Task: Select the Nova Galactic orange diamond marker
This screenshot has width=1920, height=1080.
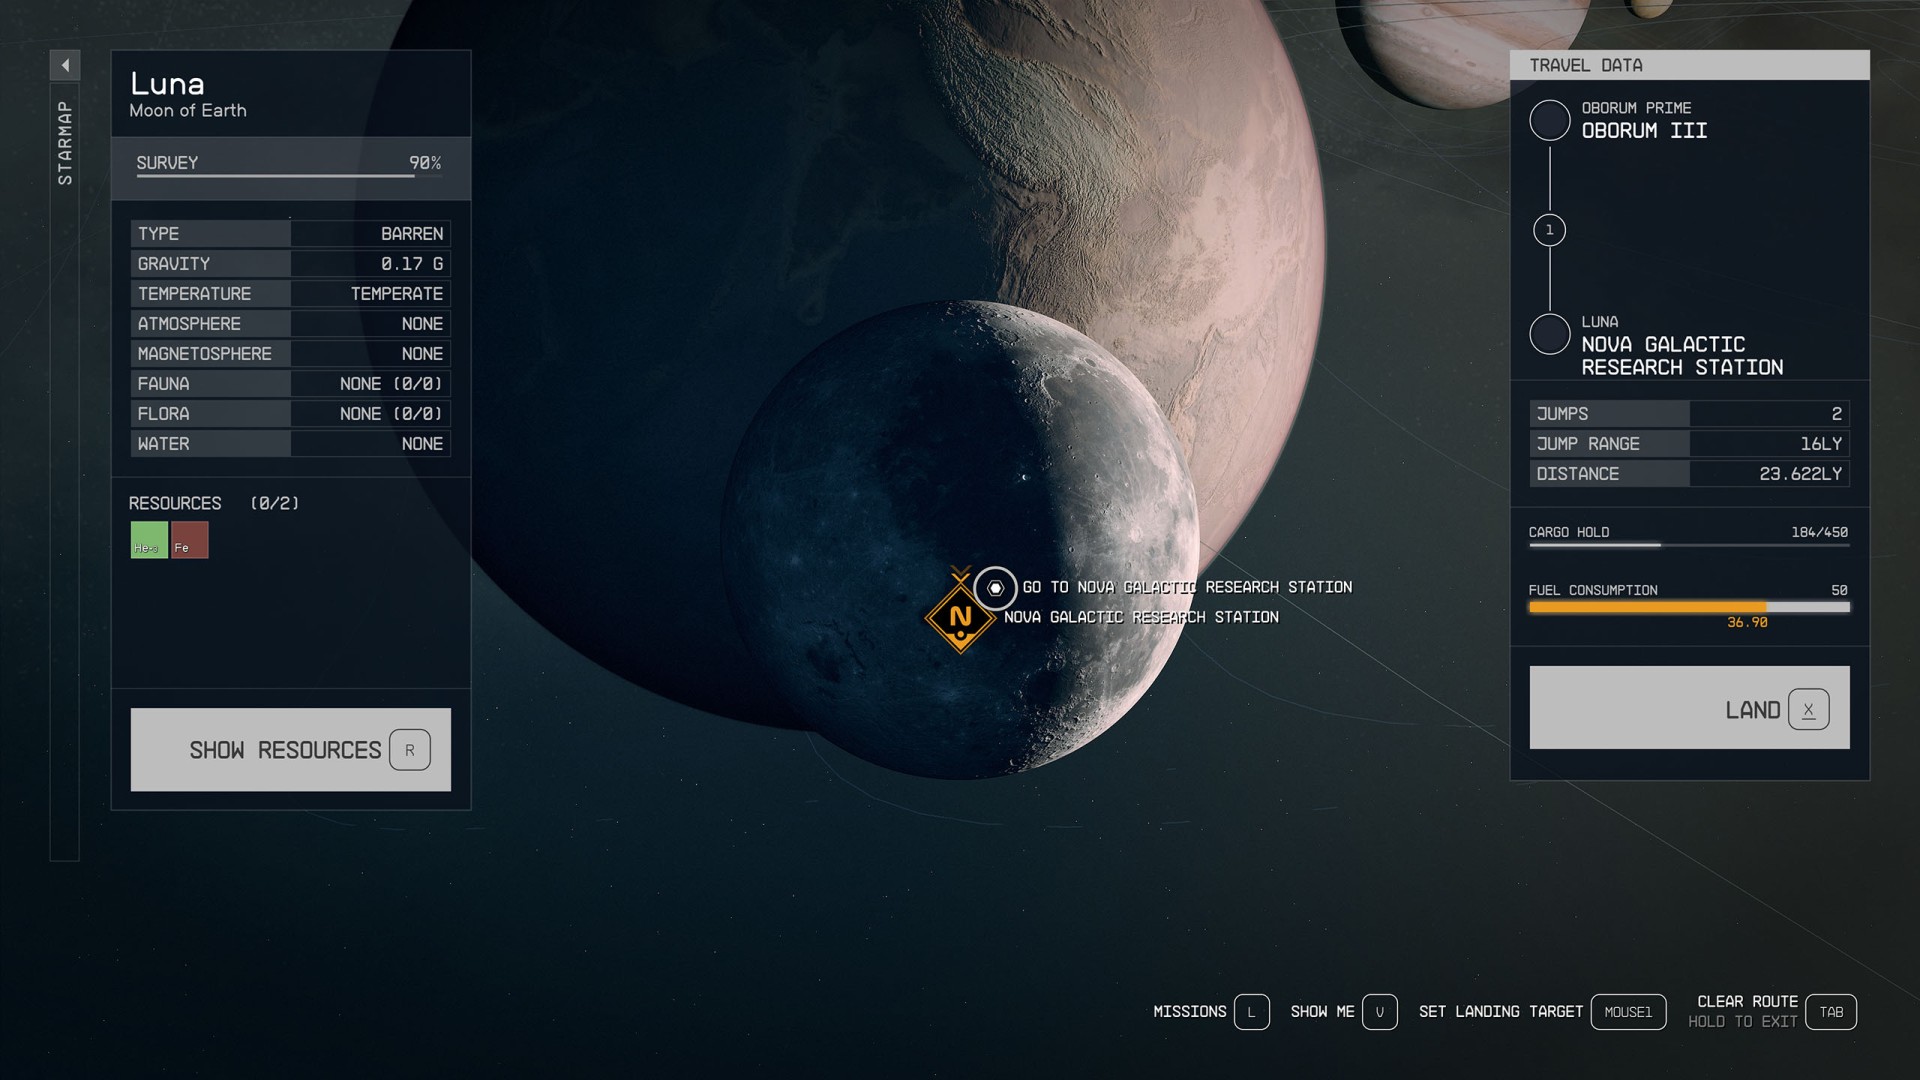Action: 960,618
